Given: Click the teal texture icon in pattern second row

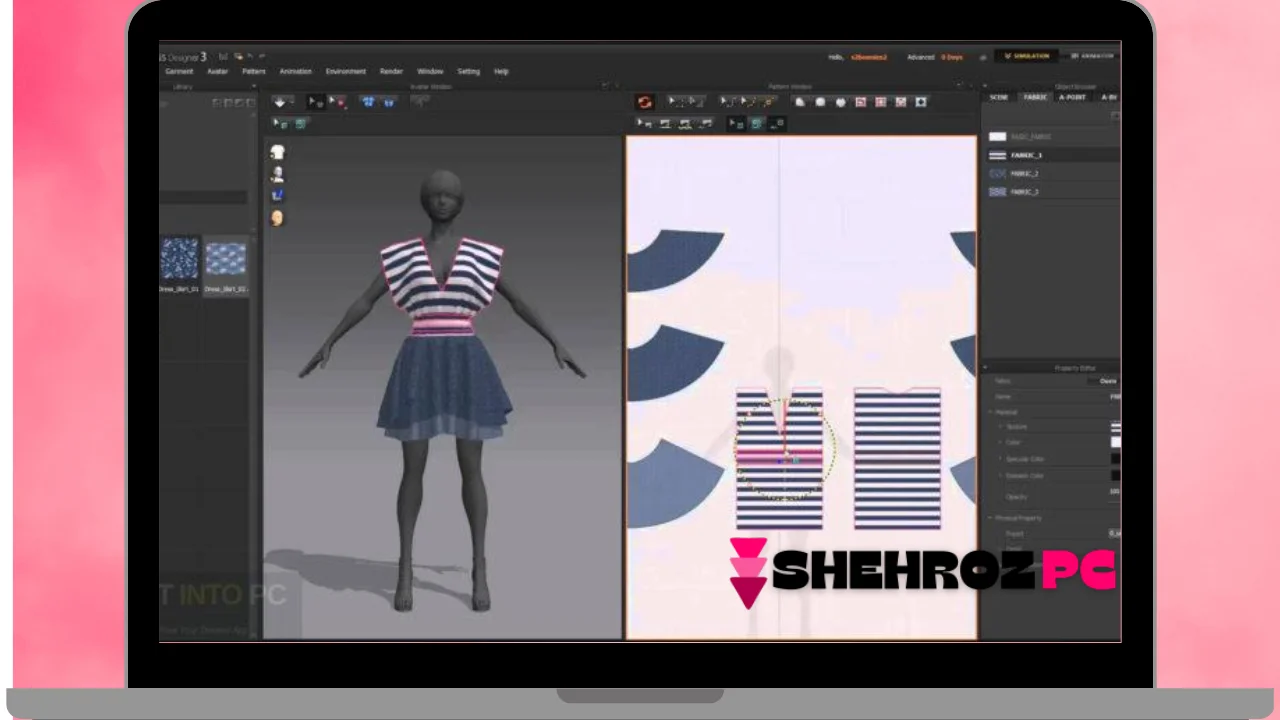Looking at the screenshot, I should tap(756, 124).
